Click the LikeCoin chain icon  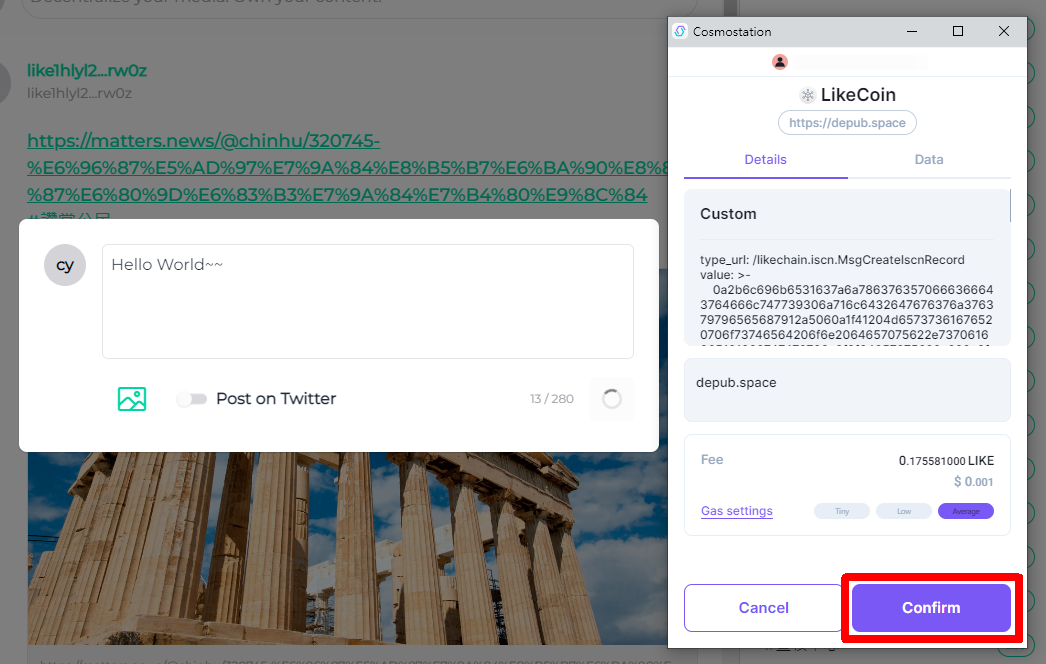click(x=808, y=96)
